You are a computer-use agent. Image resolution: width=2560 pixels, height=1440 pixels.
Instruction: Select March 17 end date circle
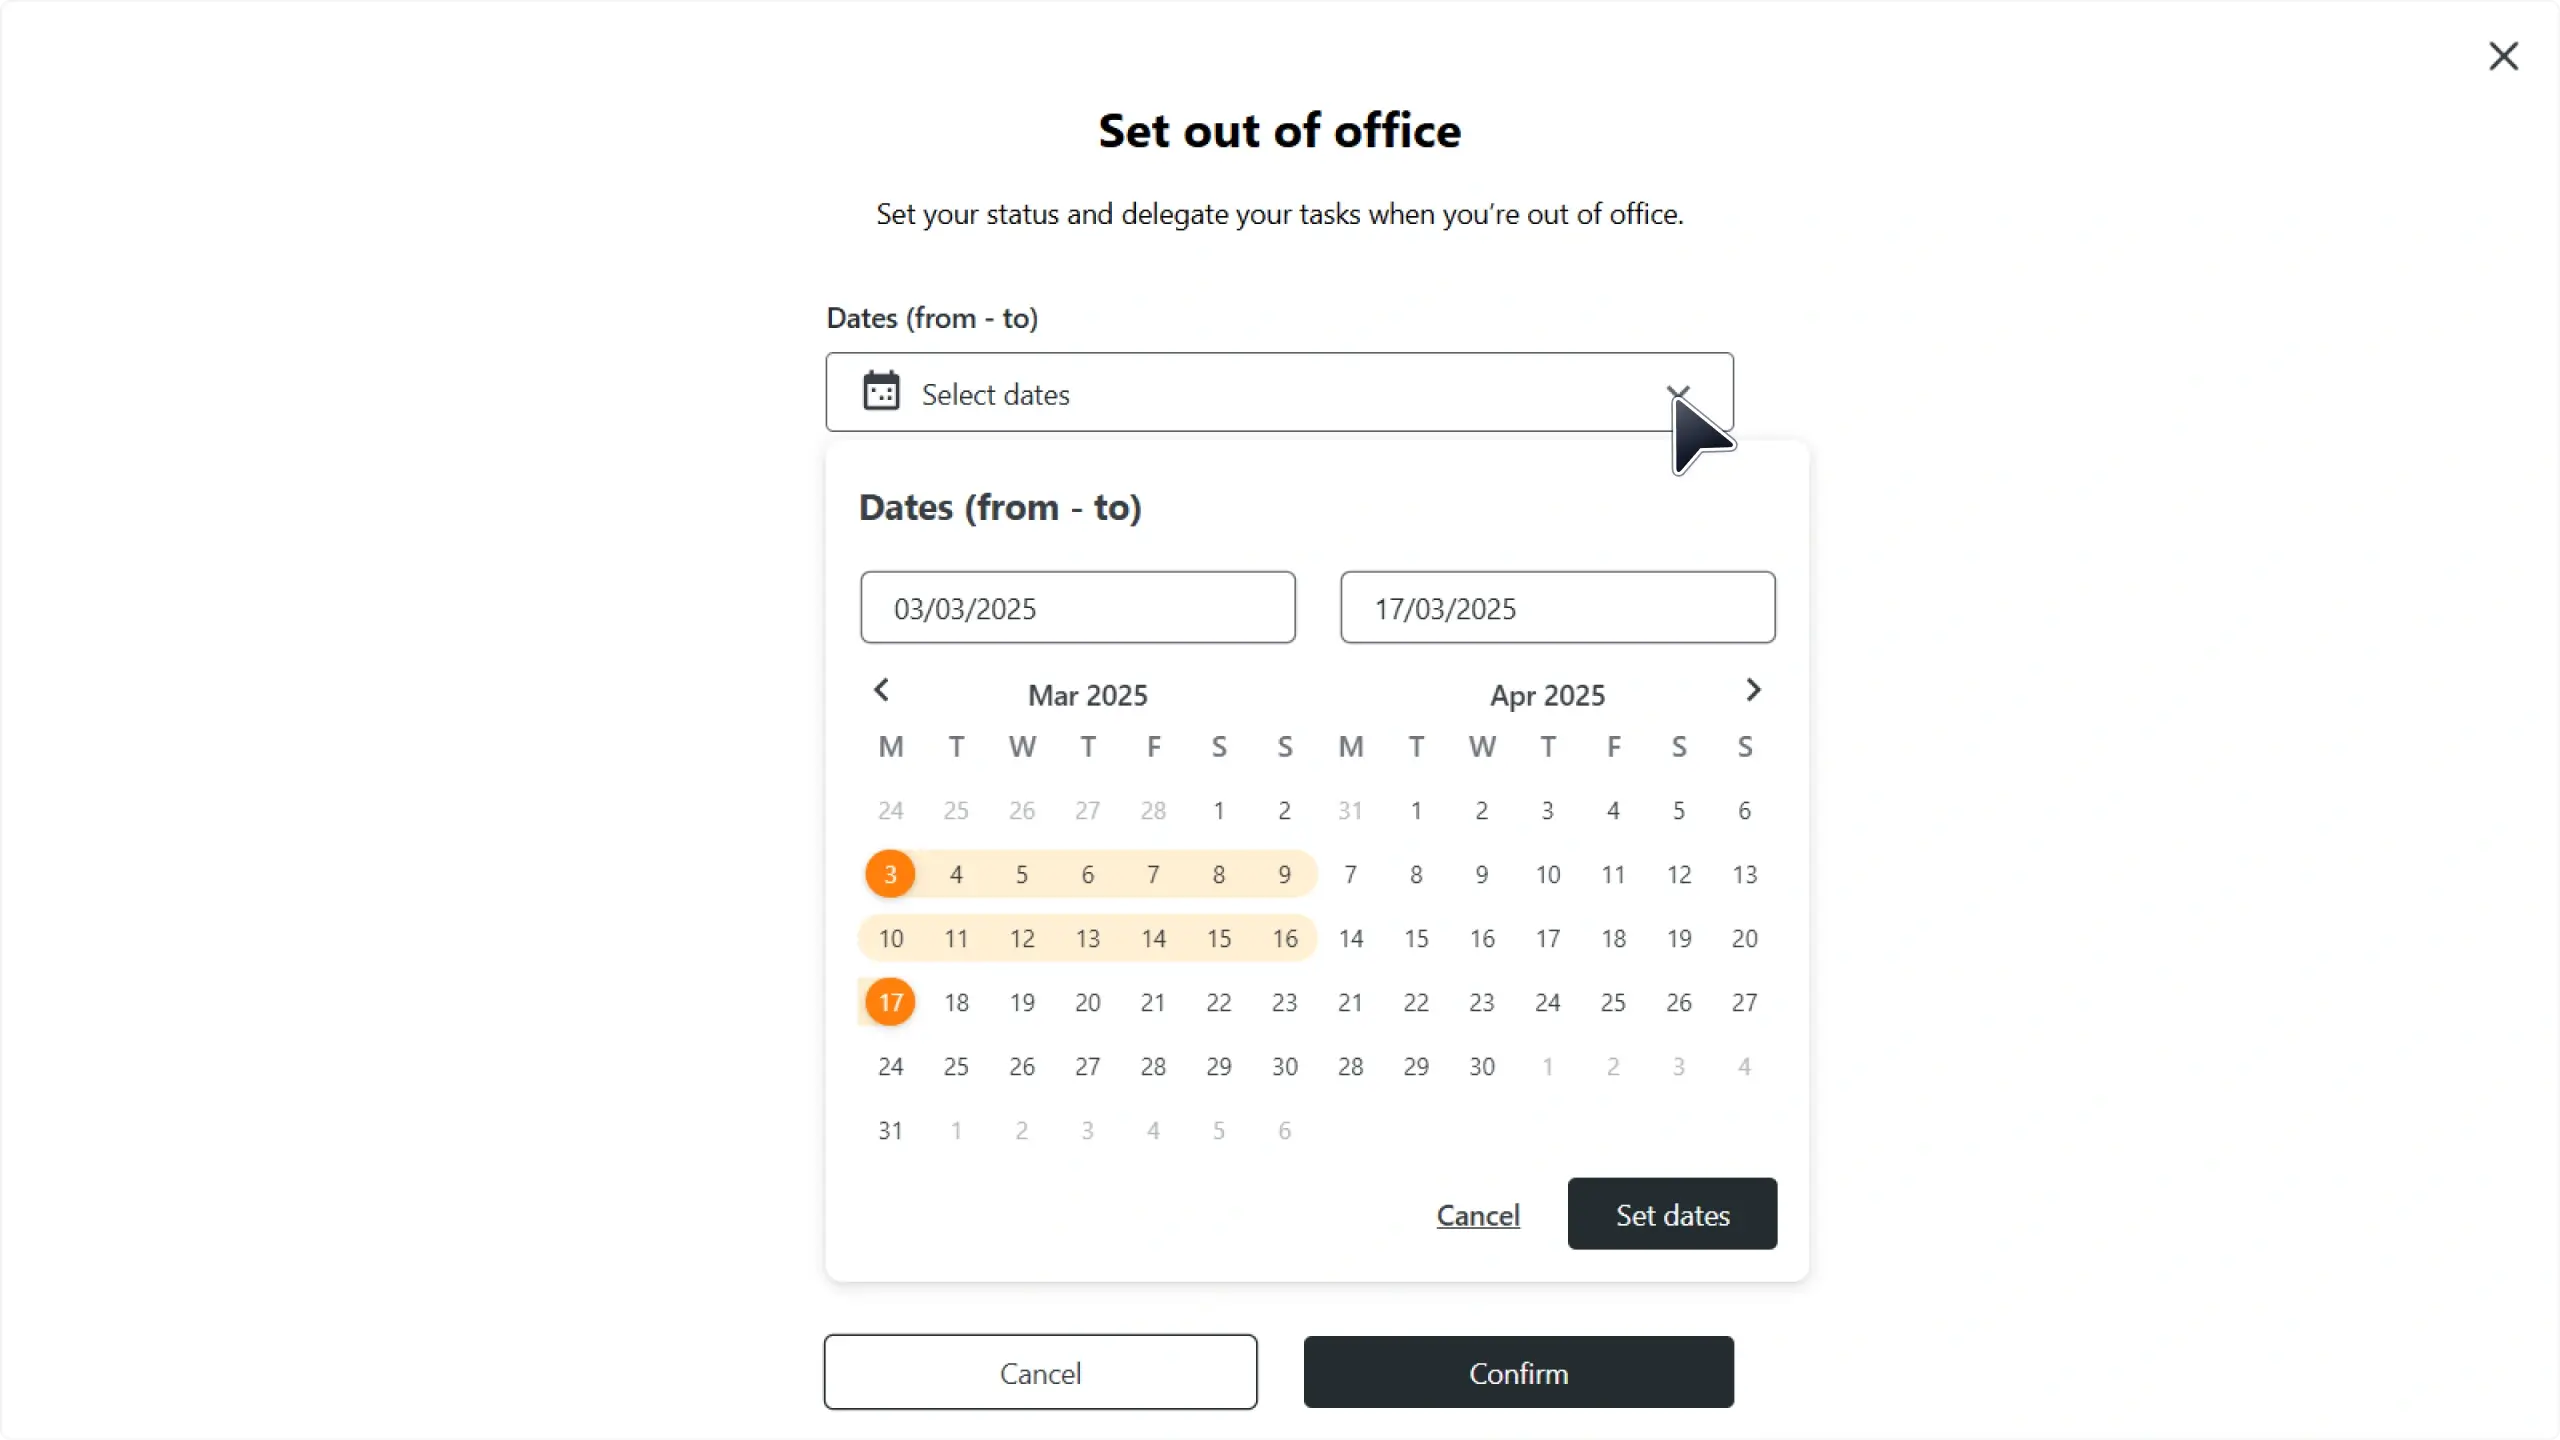coord(890,1002)
